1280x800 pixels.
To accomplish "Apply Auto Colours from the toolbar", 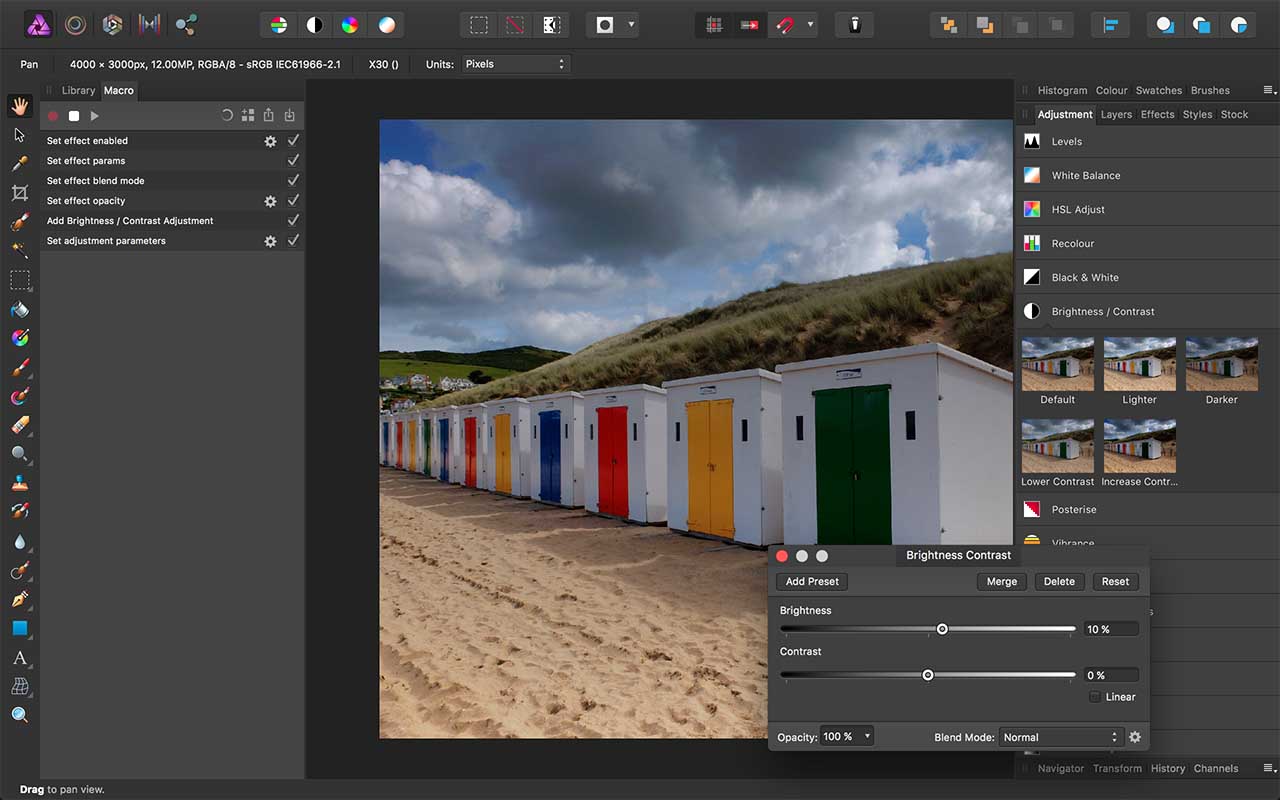I will click(350, 25).
